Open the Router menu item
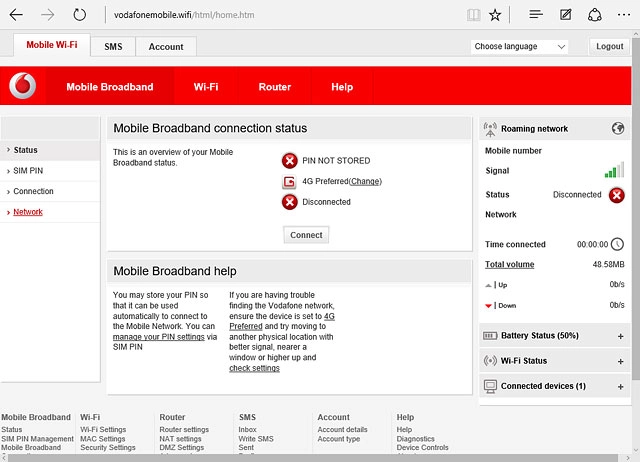This screenshot has height=462, width=640. point(274,87)
